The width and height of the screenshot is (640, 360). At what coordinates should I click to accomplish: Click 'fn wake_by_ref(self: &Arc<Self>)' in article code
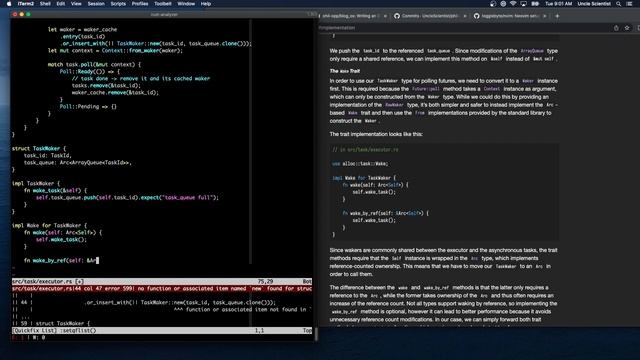coord(383,213)
